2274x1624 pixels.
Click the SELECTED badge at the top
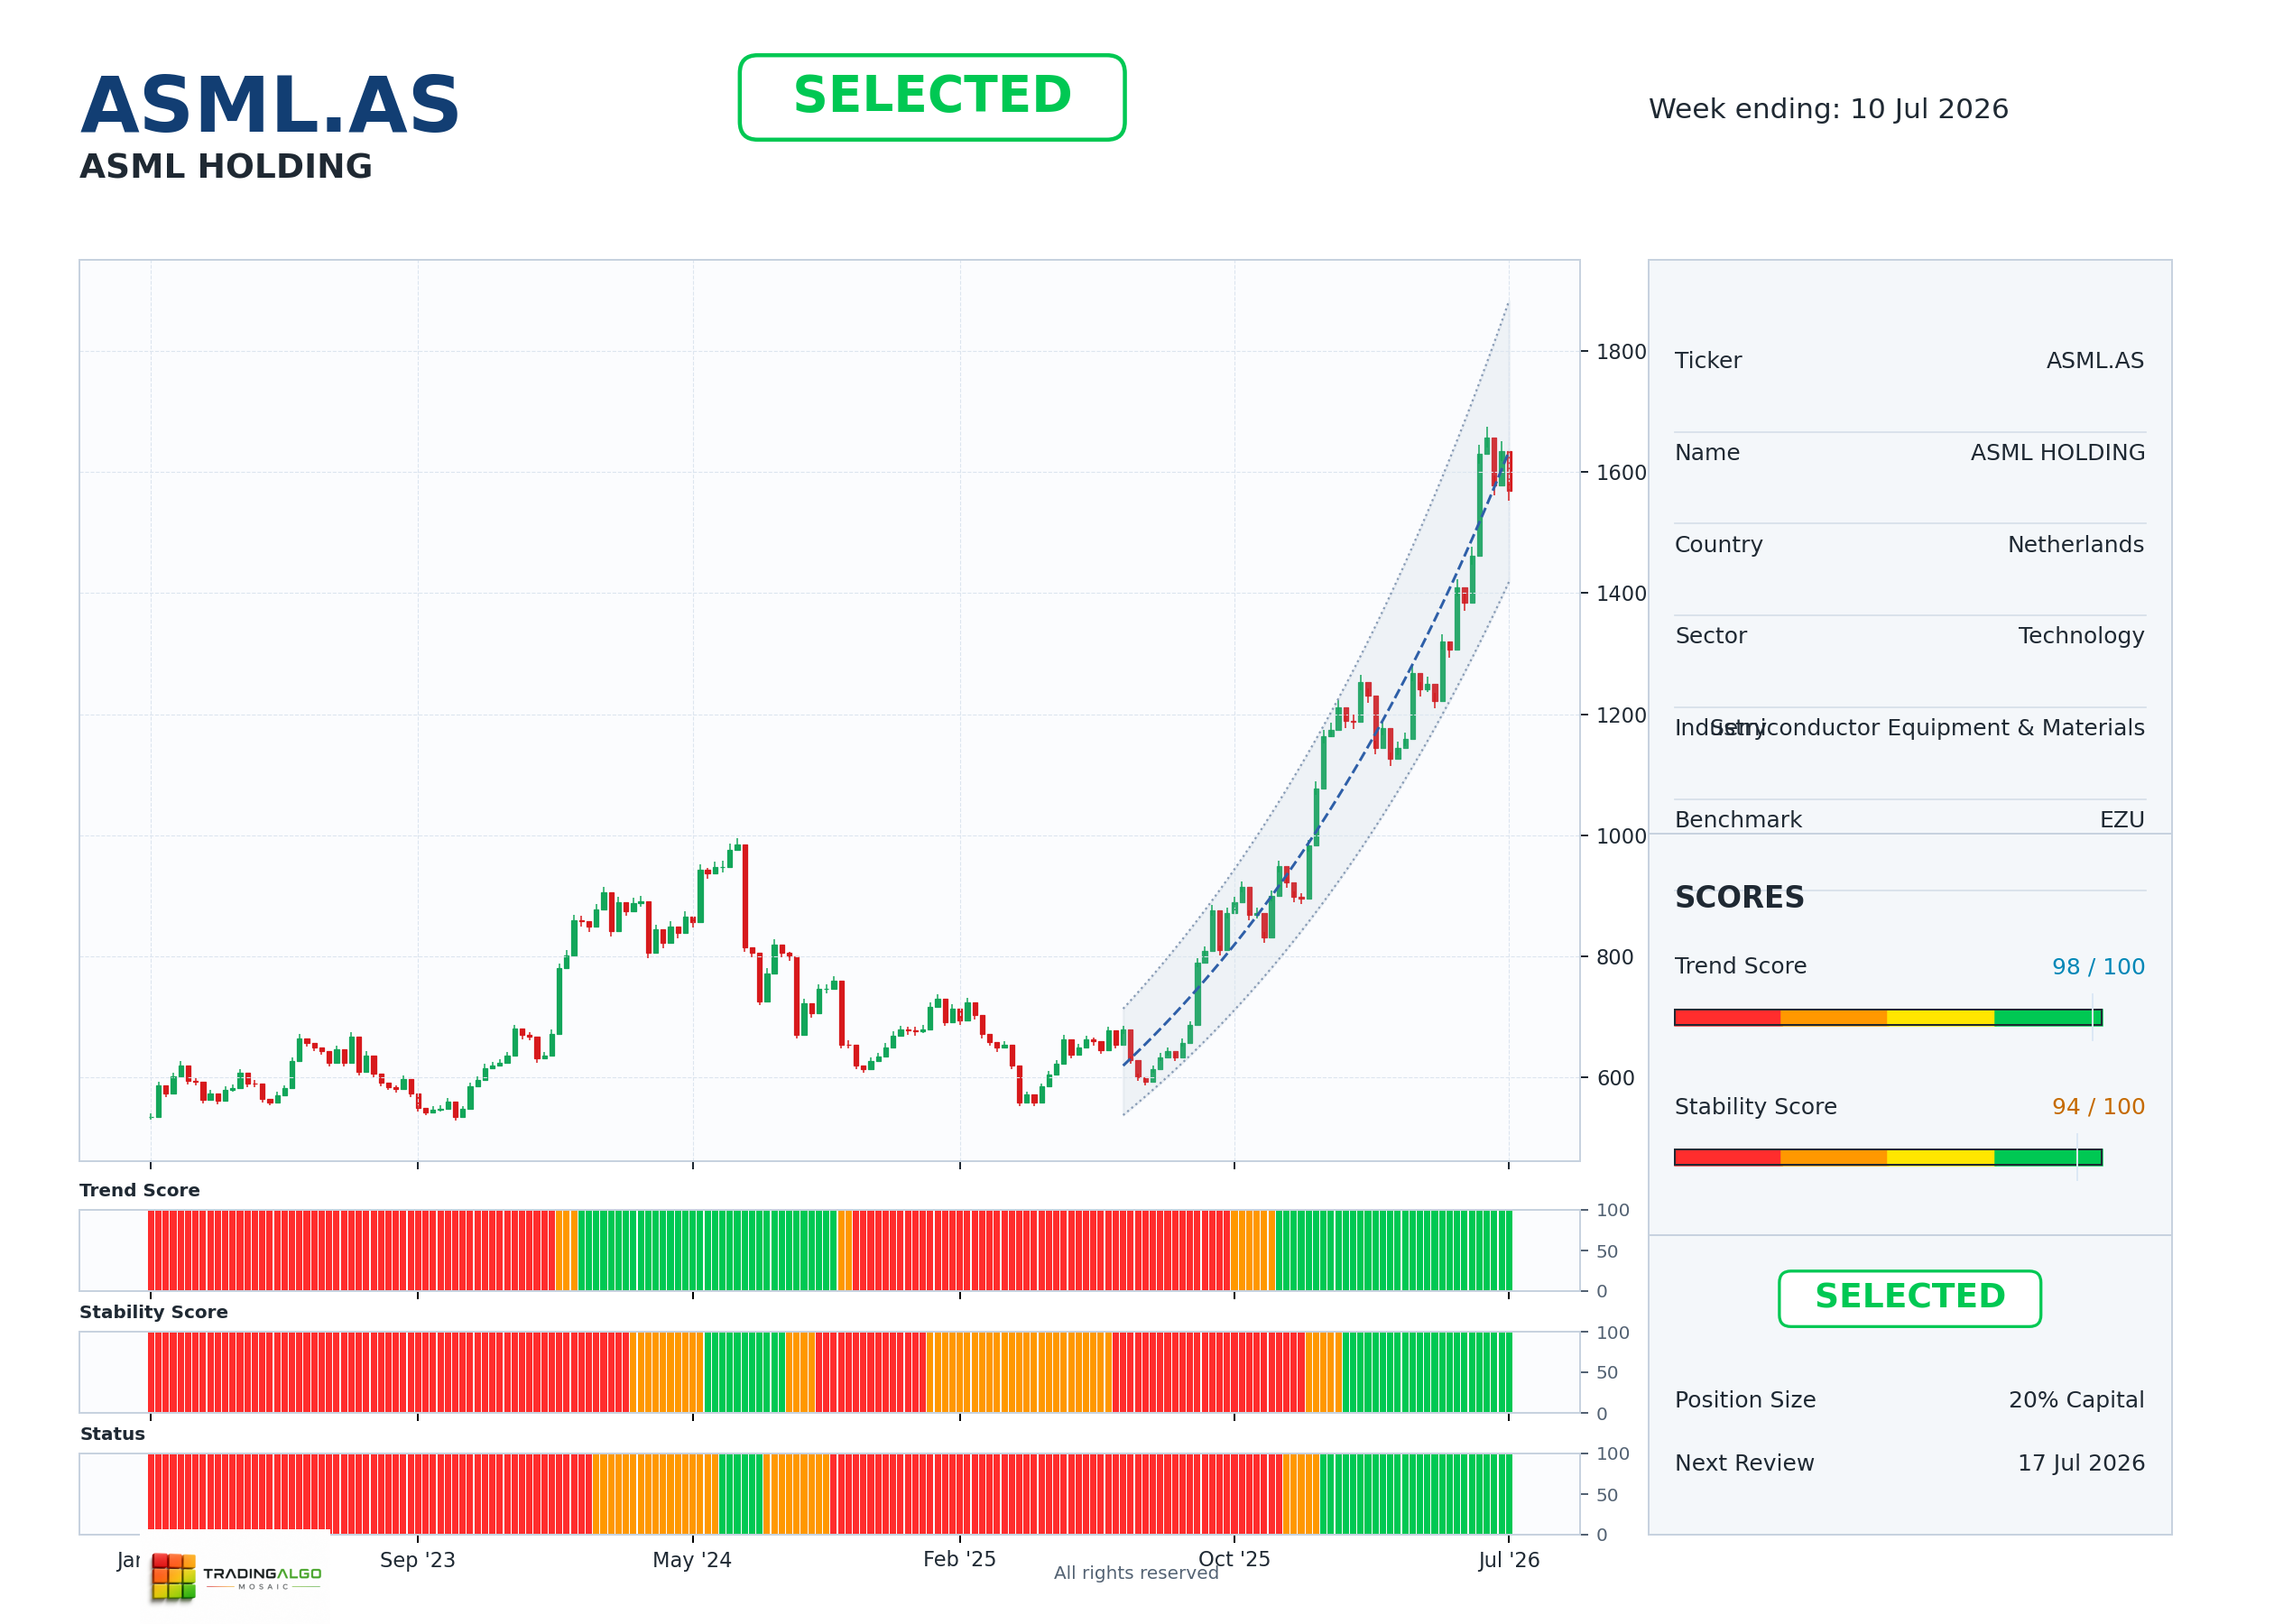coord(932,97)
